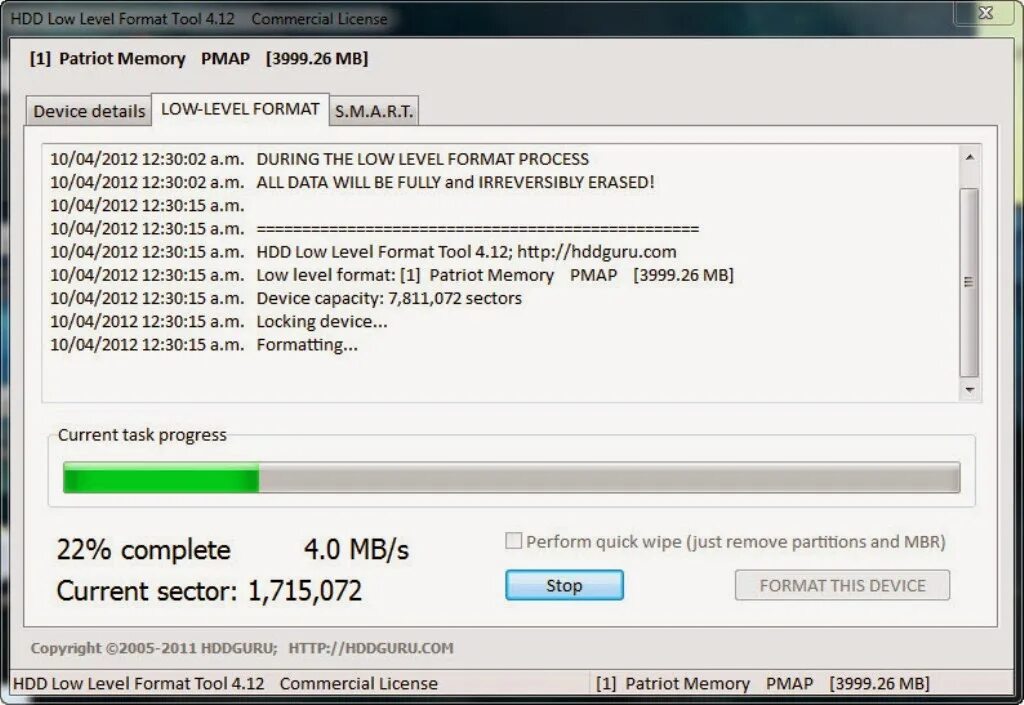The image size is (1024, 705).
Task: Open the Device details tab
Action: 89,111
